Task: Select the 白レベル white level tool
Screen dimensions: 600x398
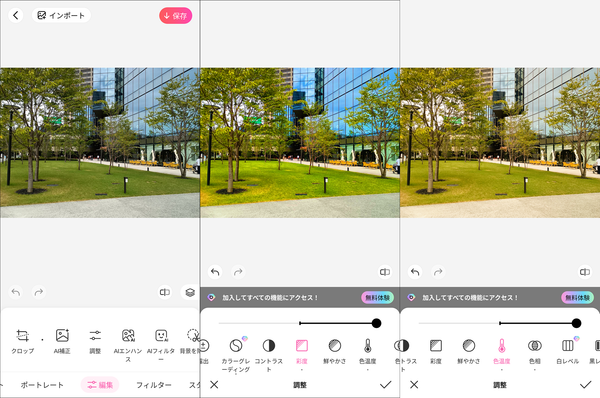Action: (568, 351)
